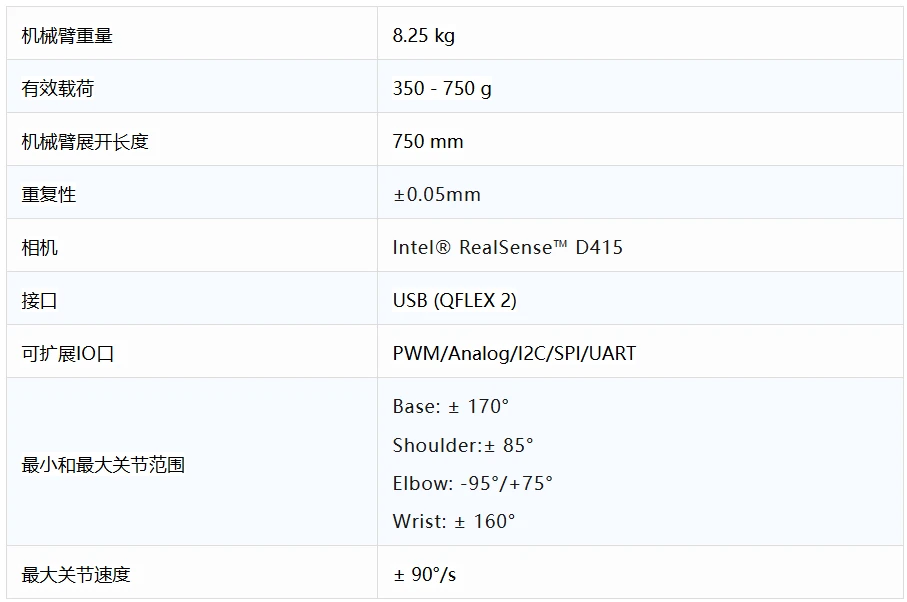The height and width of the screenshot is (602, 907).
Task: Select the USB (QFLEX 2) interface text
Action: coord(455,301)
